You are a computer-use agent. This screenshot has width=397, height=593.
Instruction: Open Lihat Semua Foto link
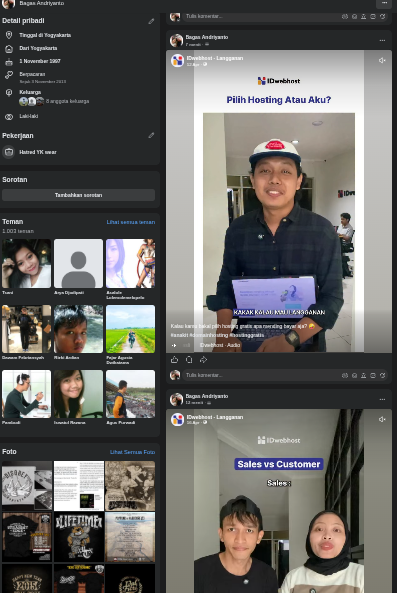pyautogui.click(x=132, y=452)
